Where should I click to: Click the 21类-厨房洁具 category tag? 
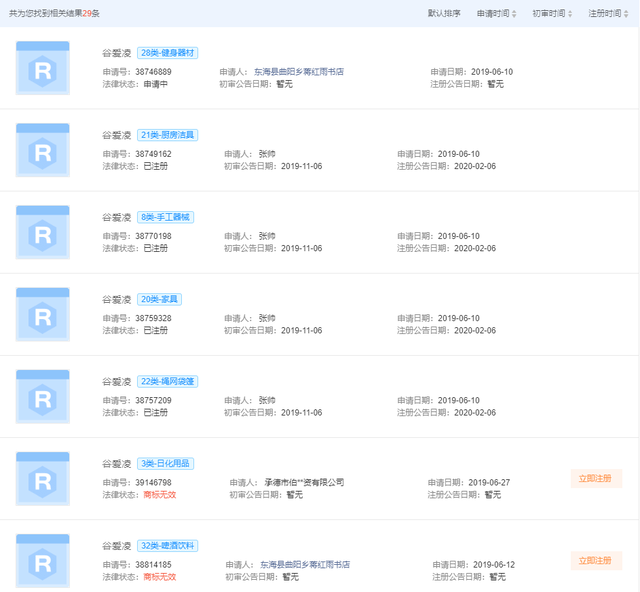point(167,134)
